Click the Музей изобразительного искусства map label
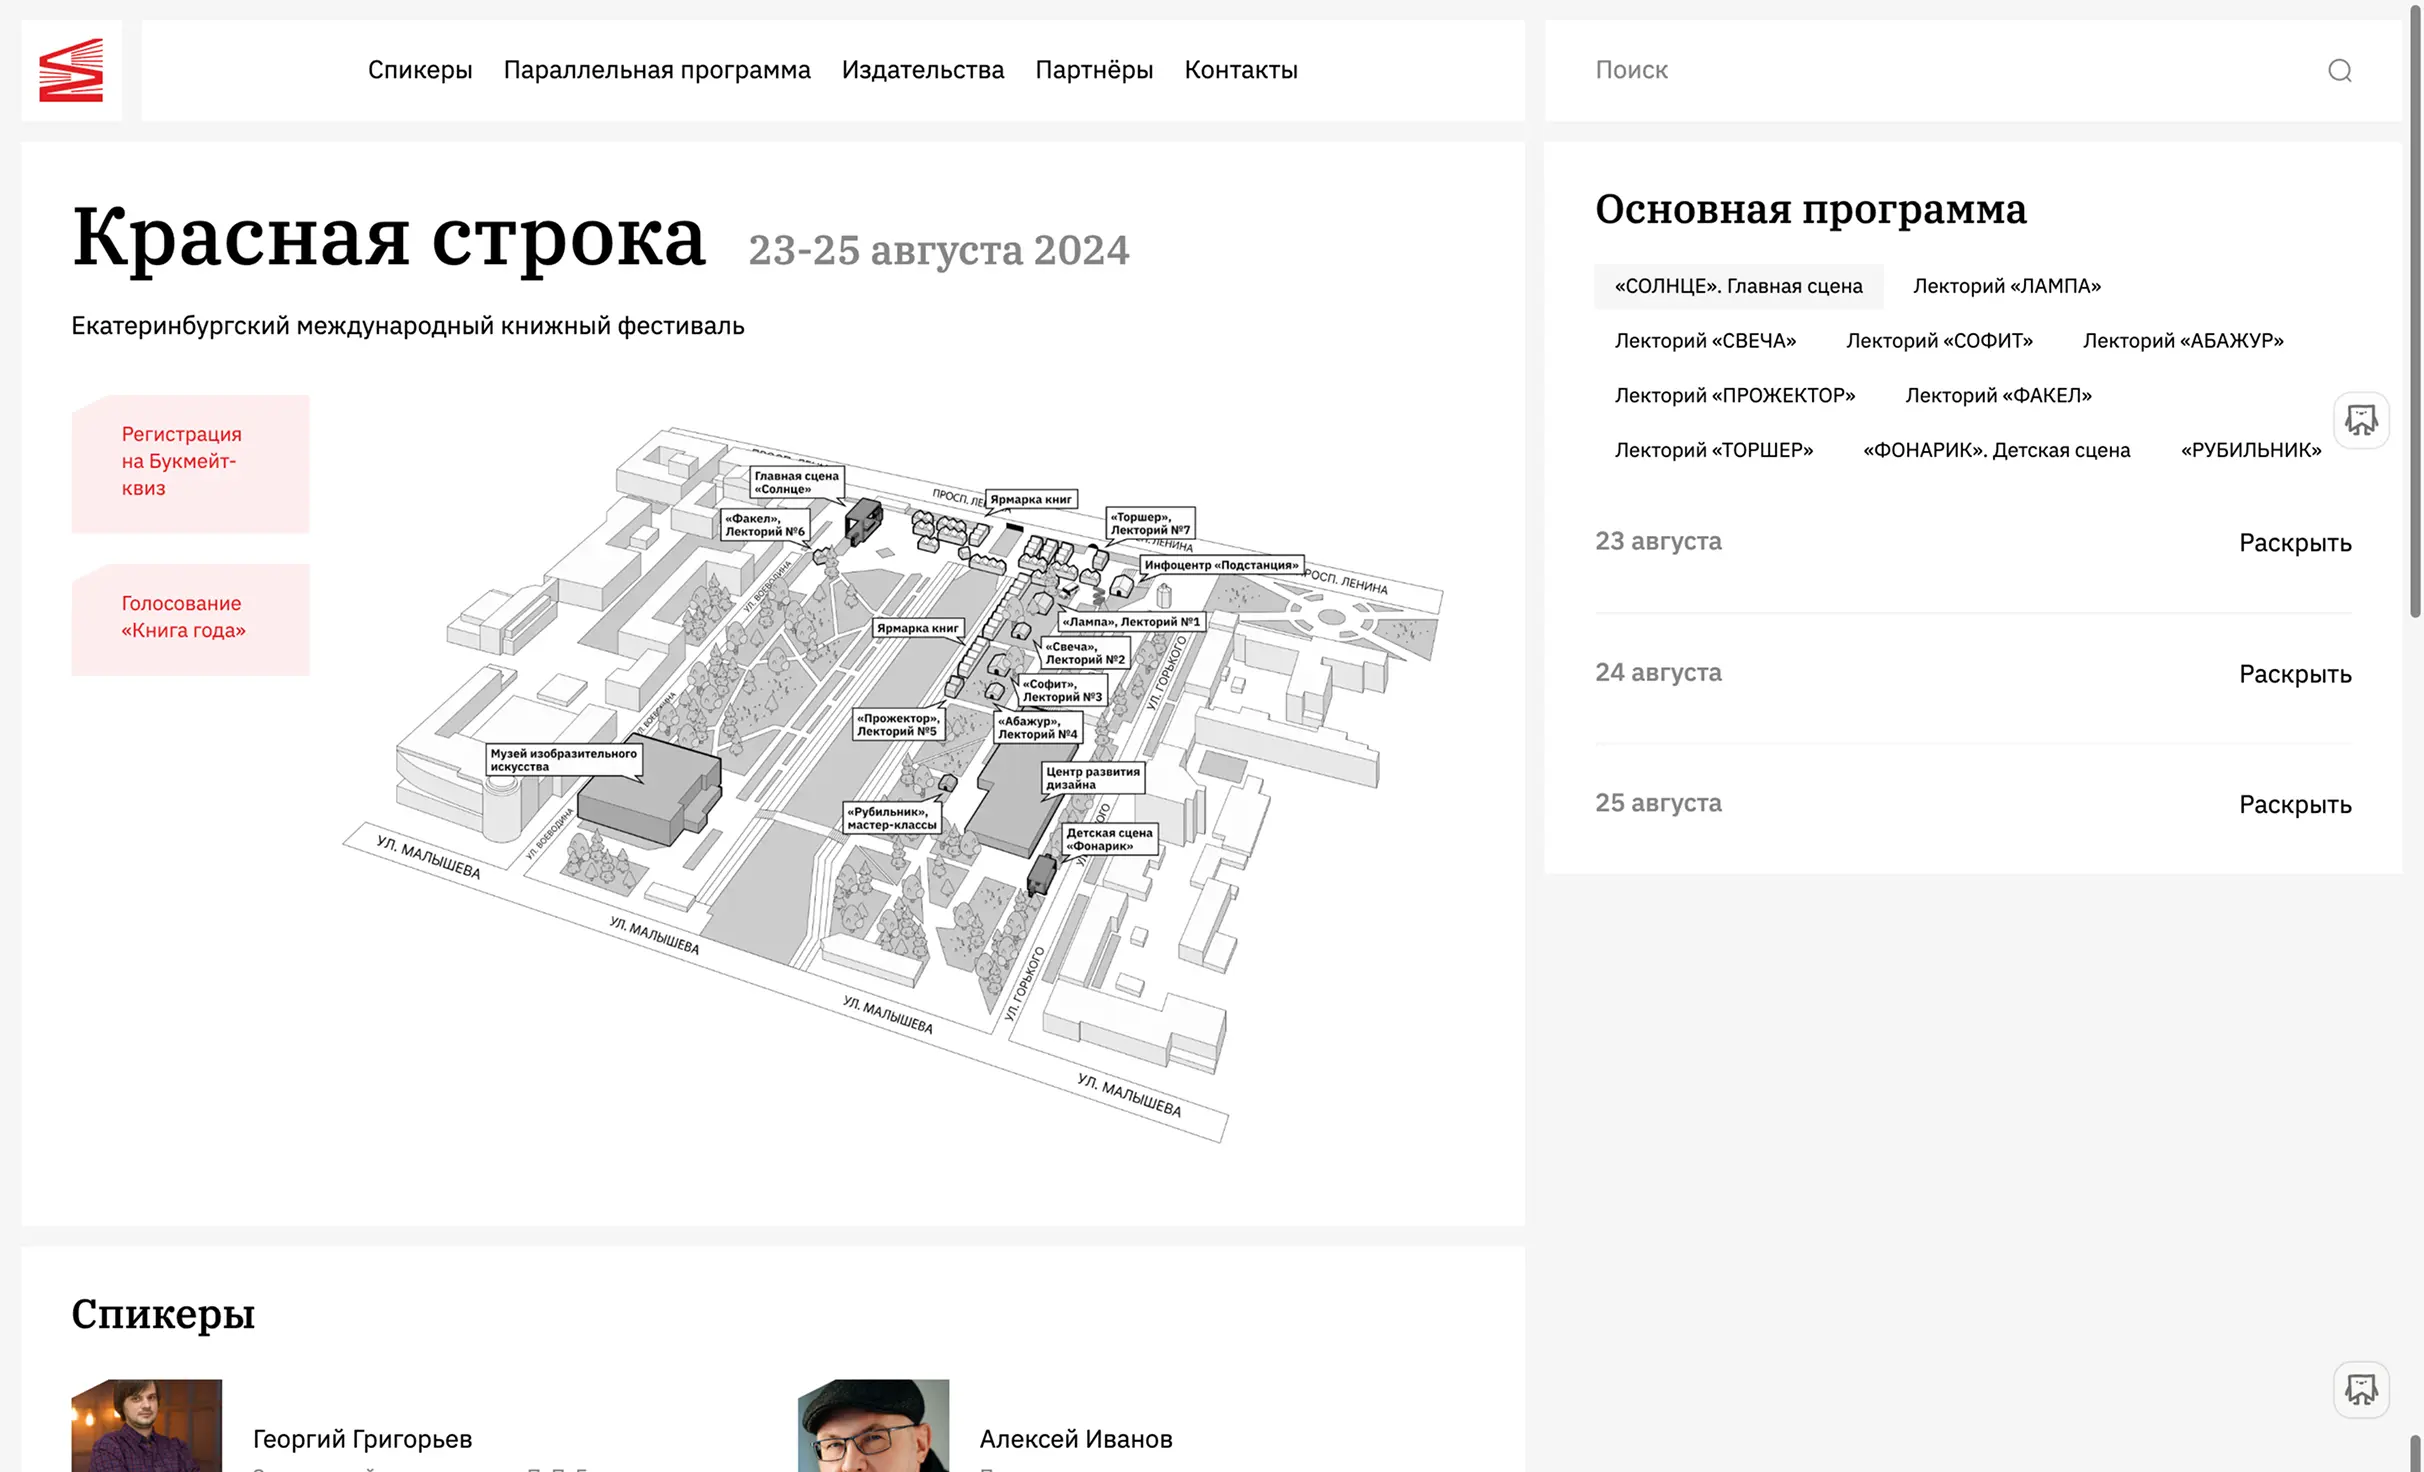Image resolution: width=2424 pixels, height=1472 pixels. [563, 760]
